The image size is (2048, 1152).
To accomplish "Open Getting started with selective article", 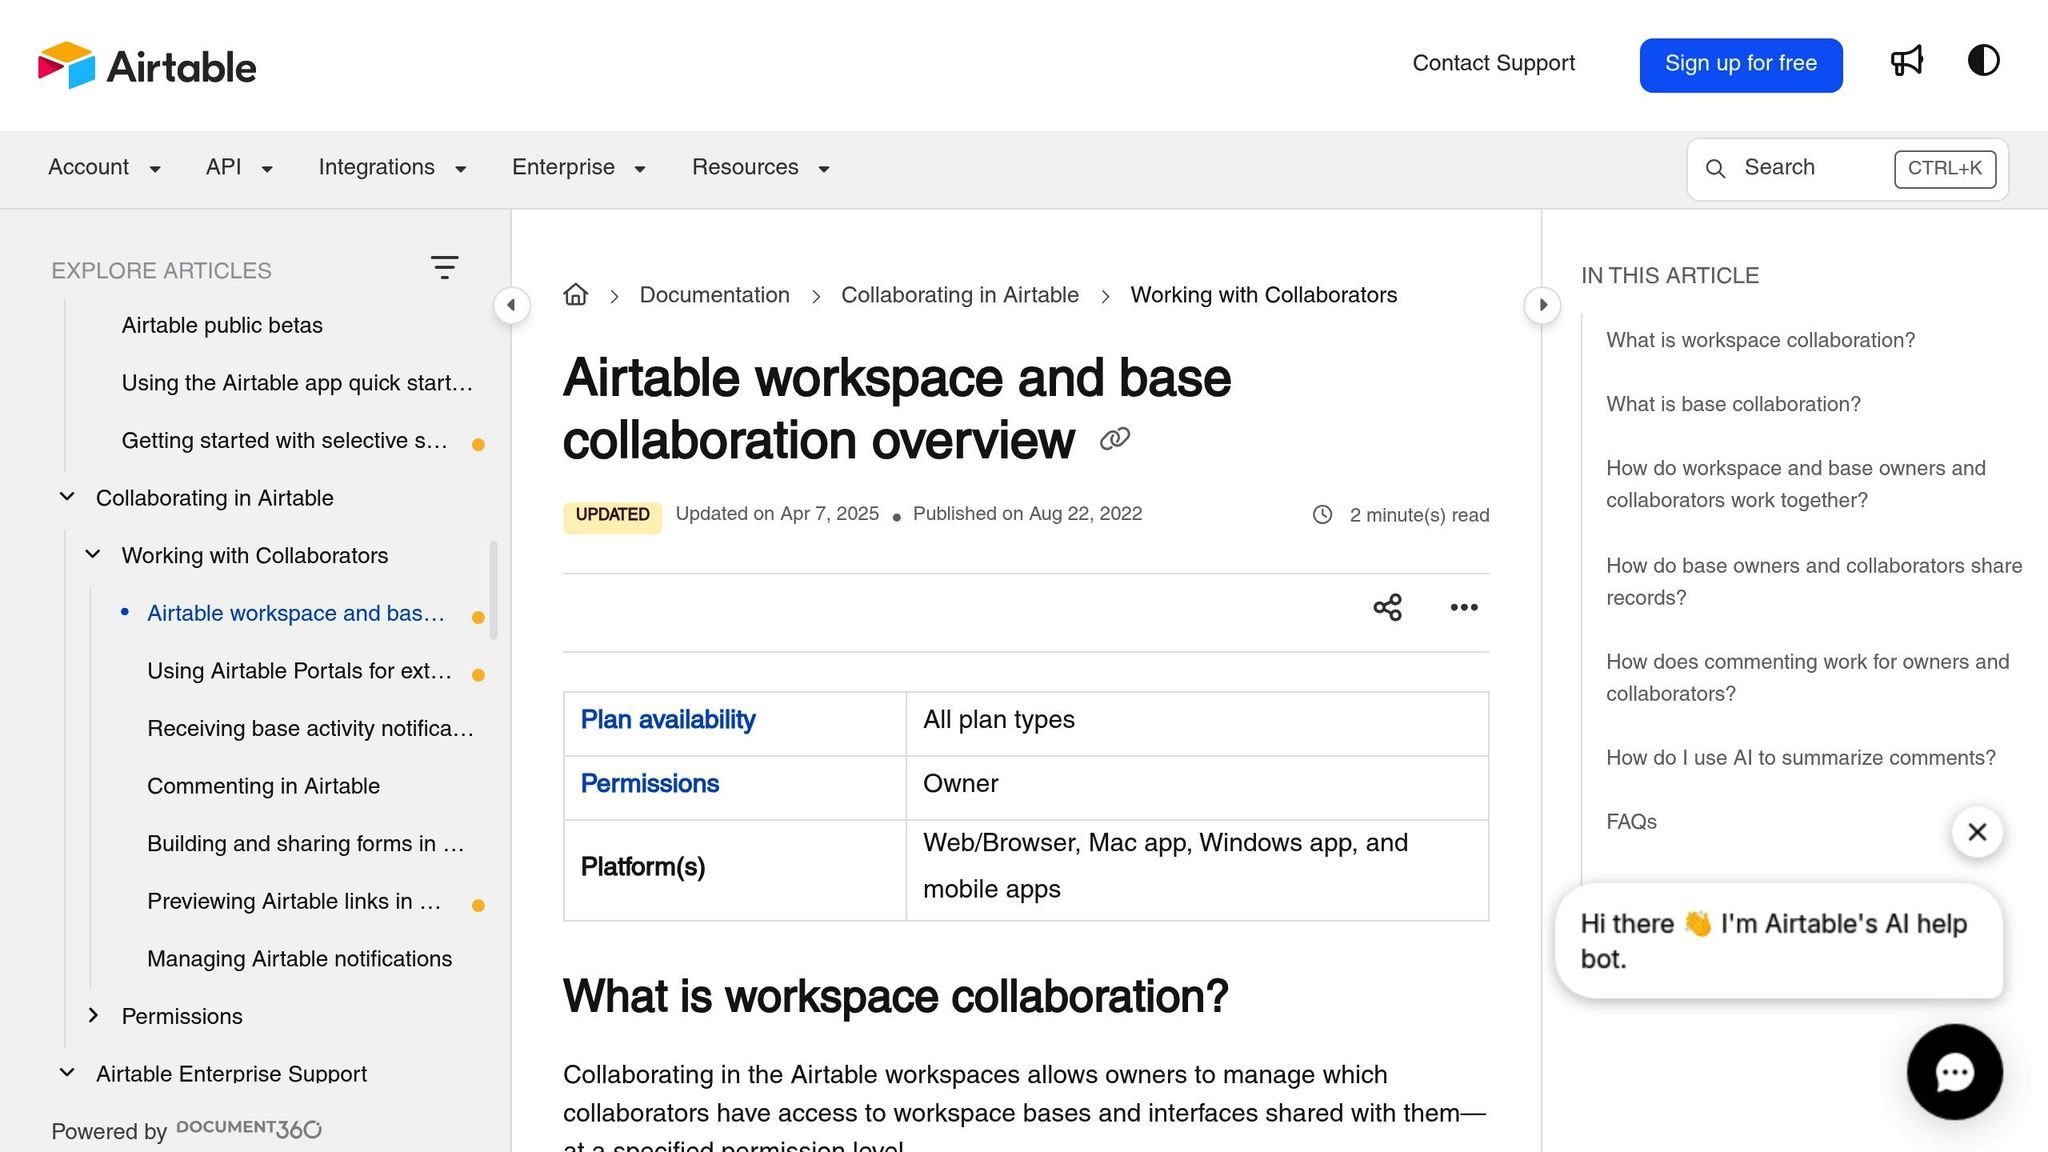I will coord(284,441).
